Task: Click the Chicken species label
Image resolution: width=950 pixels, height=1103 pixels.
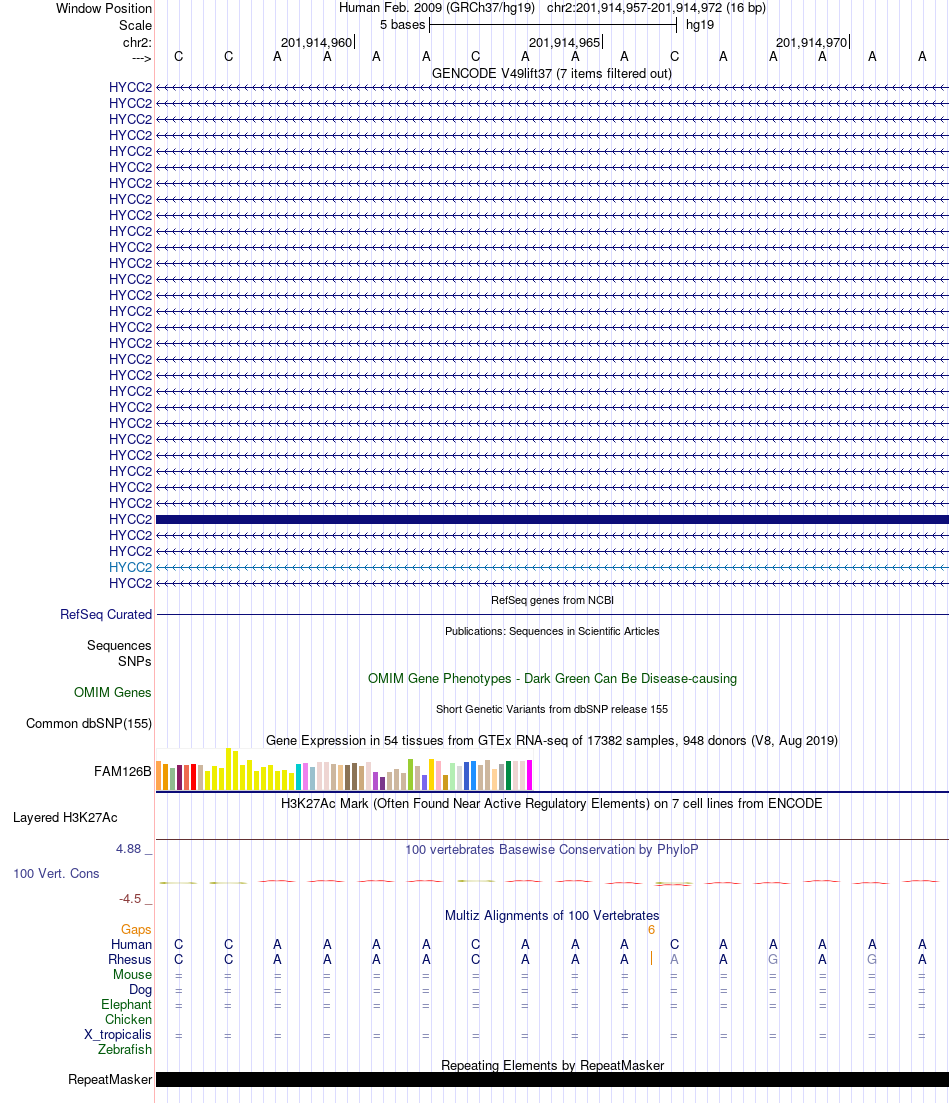Action: coord(128,1019)
